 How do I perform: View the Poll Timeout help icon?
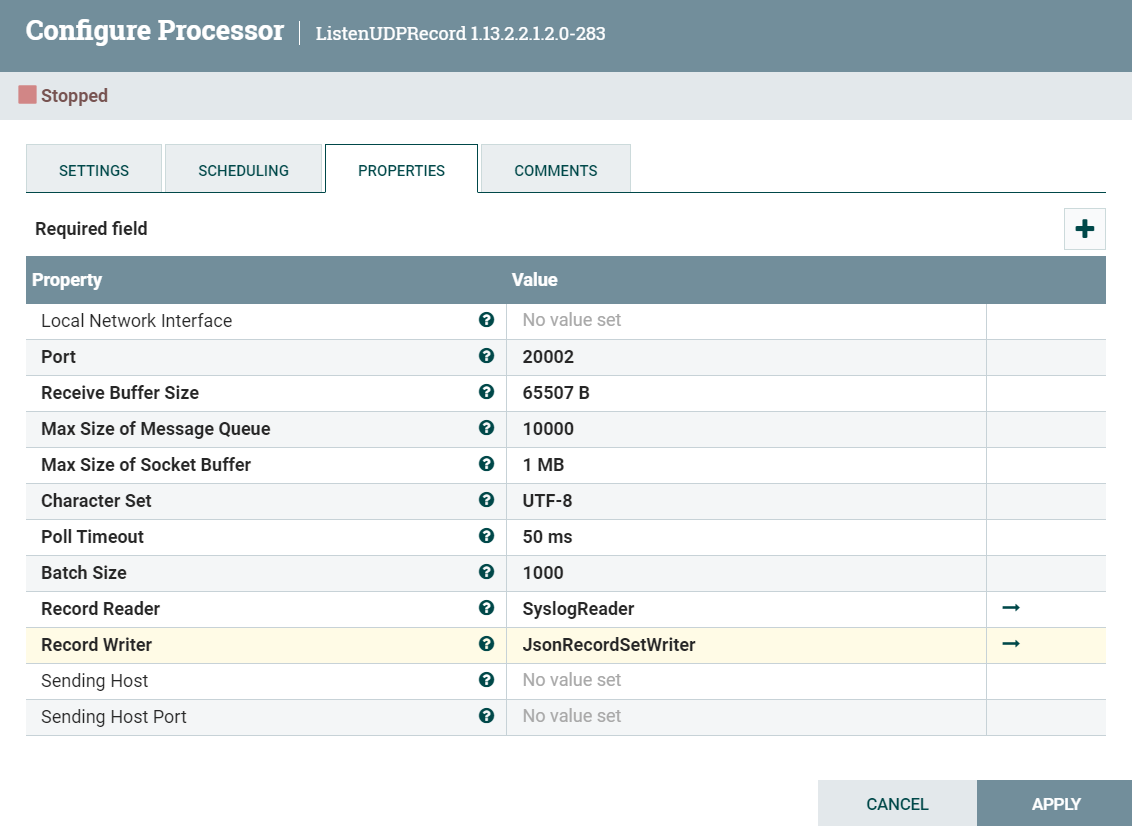pos(486,536)
